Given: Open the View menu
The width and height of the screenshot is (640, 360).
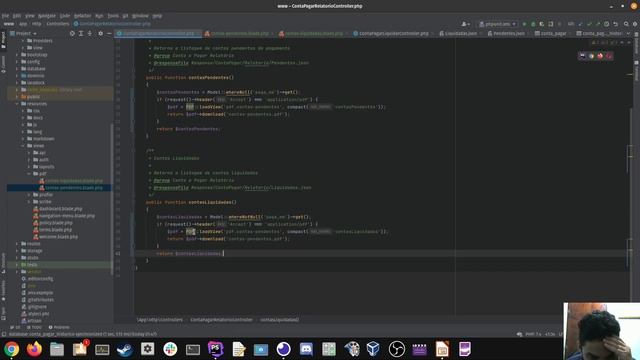Looking at the screenshot, I should (x=30, y=16).
